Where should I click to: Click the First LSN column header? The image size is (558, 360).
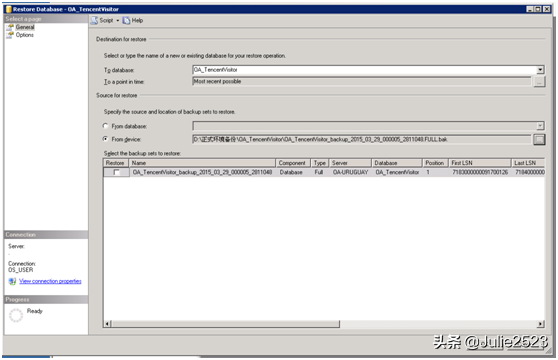tap(479, 163)
